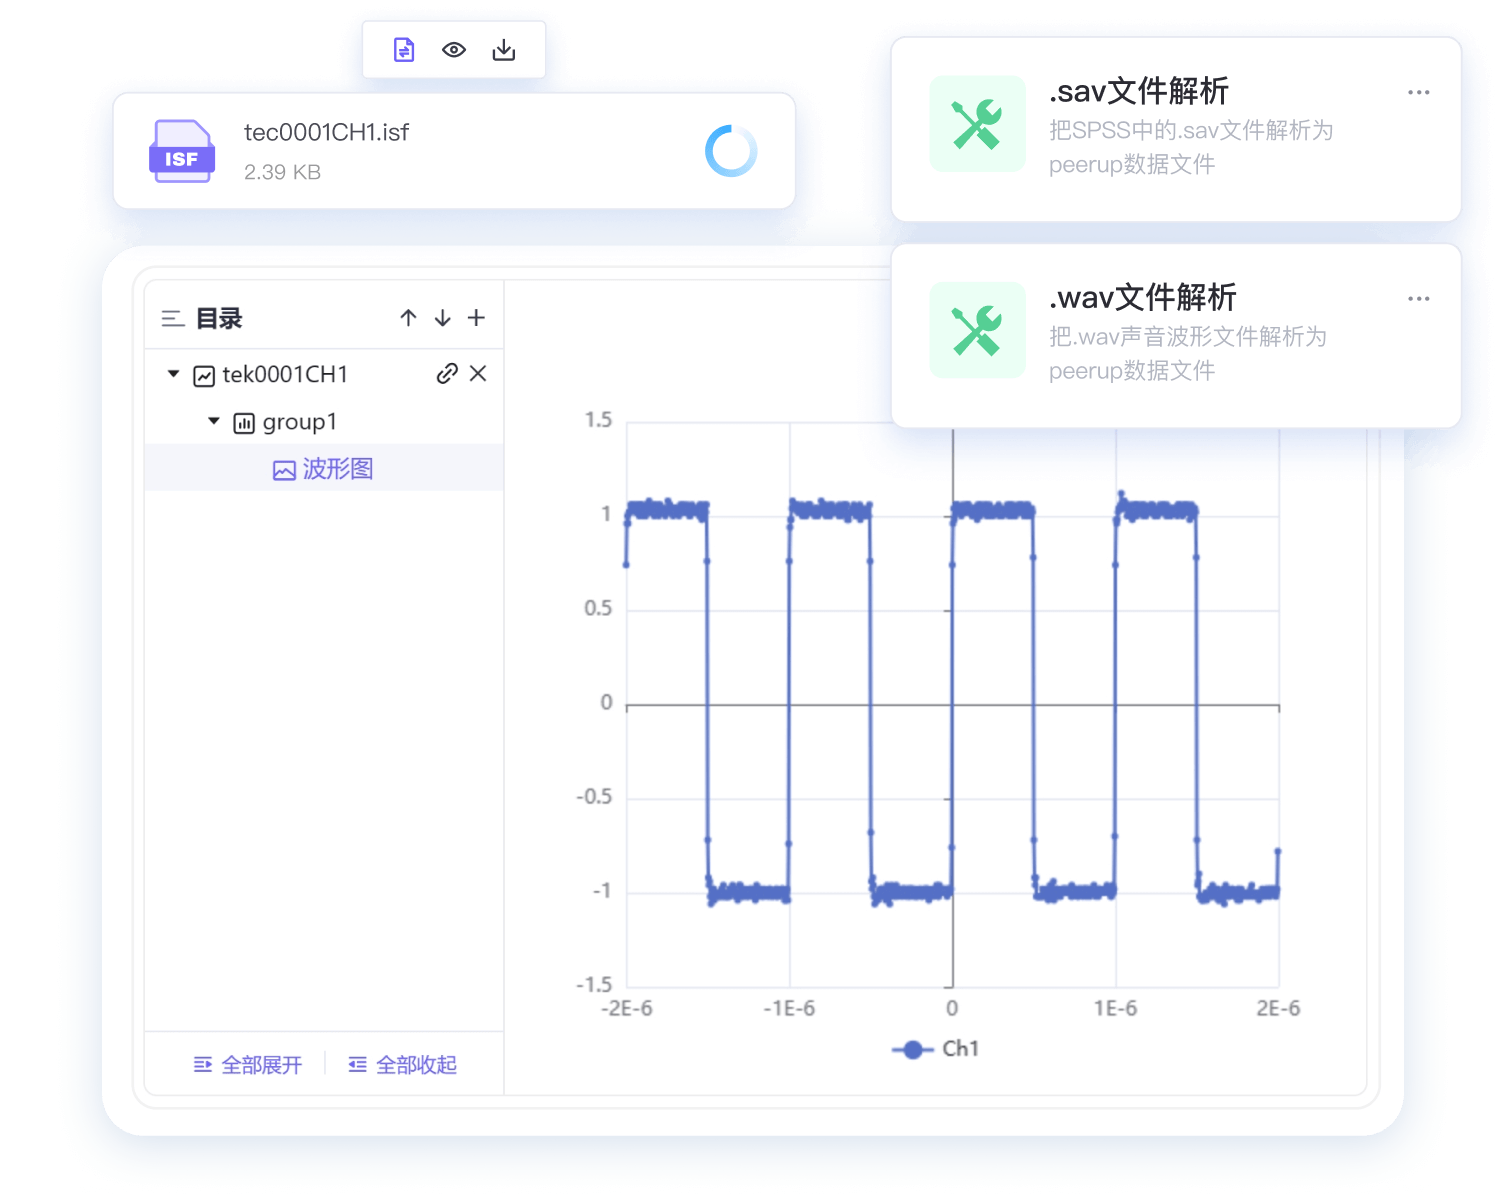Add a new item with plus icon
The width and height of the screenshot is (1502, 1194).
click(476, 318)
